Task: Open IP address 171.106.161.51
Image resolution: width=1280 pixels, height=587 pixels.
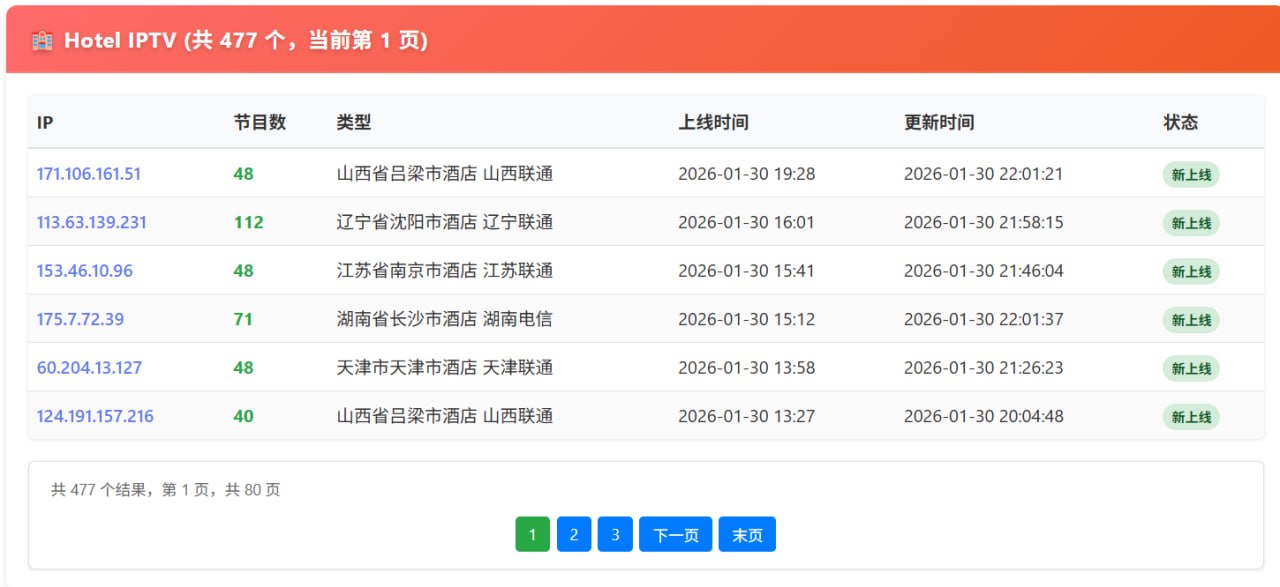Action: 90,173
